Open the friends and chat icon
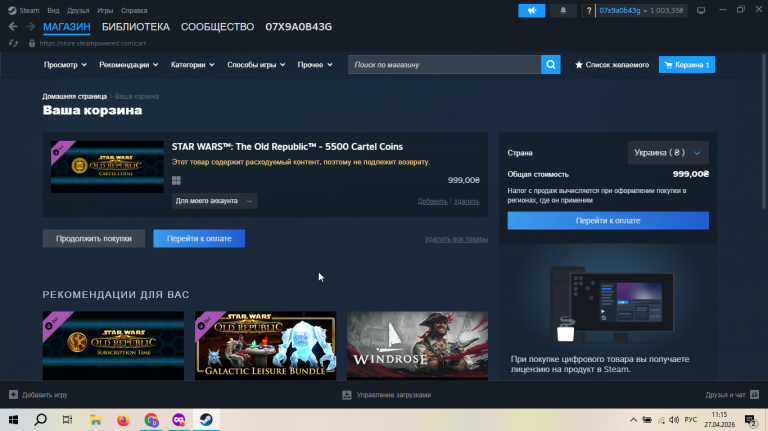 point(754,395)
